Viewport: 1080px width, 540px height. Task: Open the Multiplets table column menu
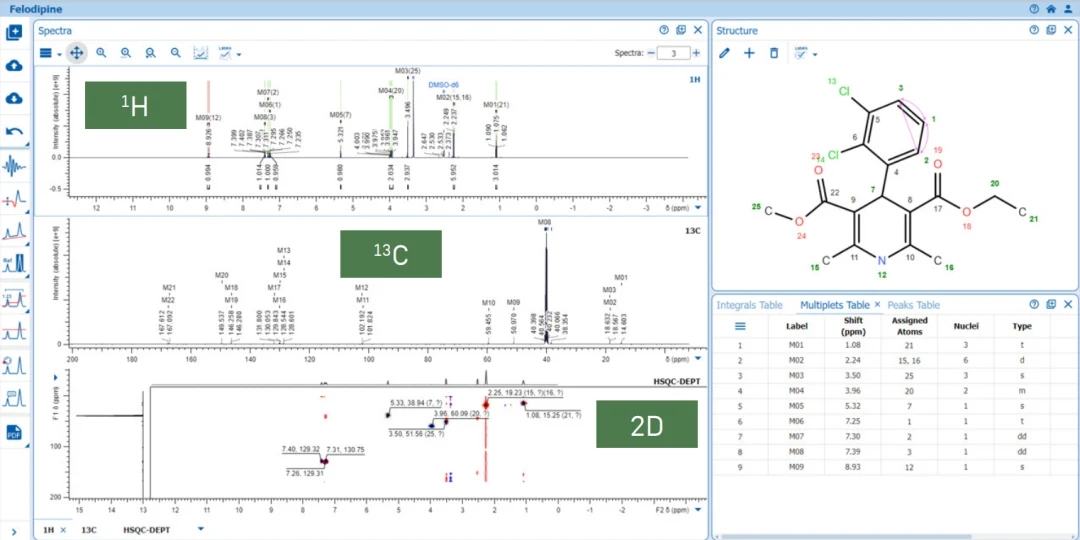(x=740, y=326)
